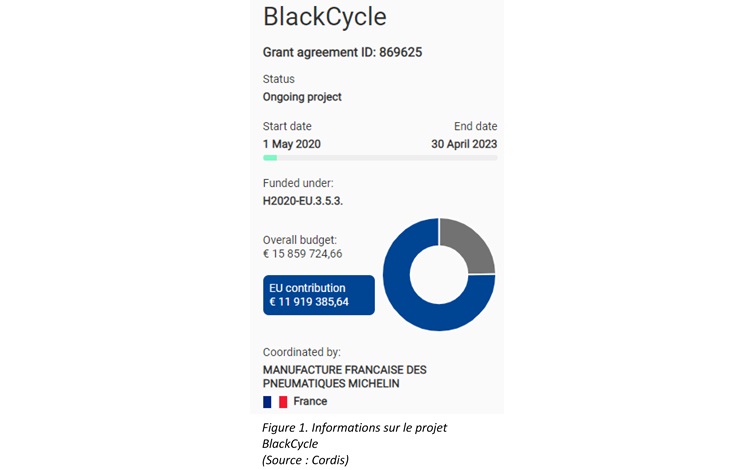Click the grey segment of donut chart
750x470 pixels.
(x=468, y=245)
